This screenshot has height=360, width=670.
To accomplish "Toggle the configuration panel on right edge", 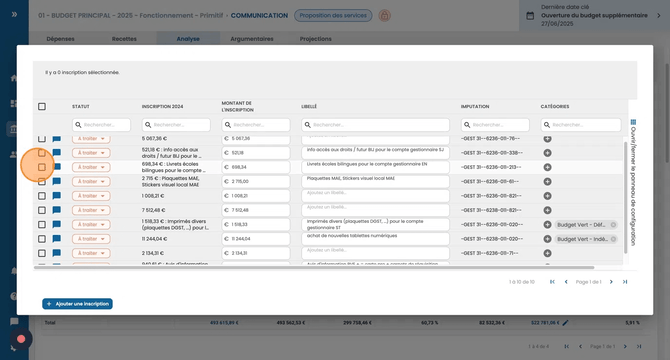I will pos(633,183).
